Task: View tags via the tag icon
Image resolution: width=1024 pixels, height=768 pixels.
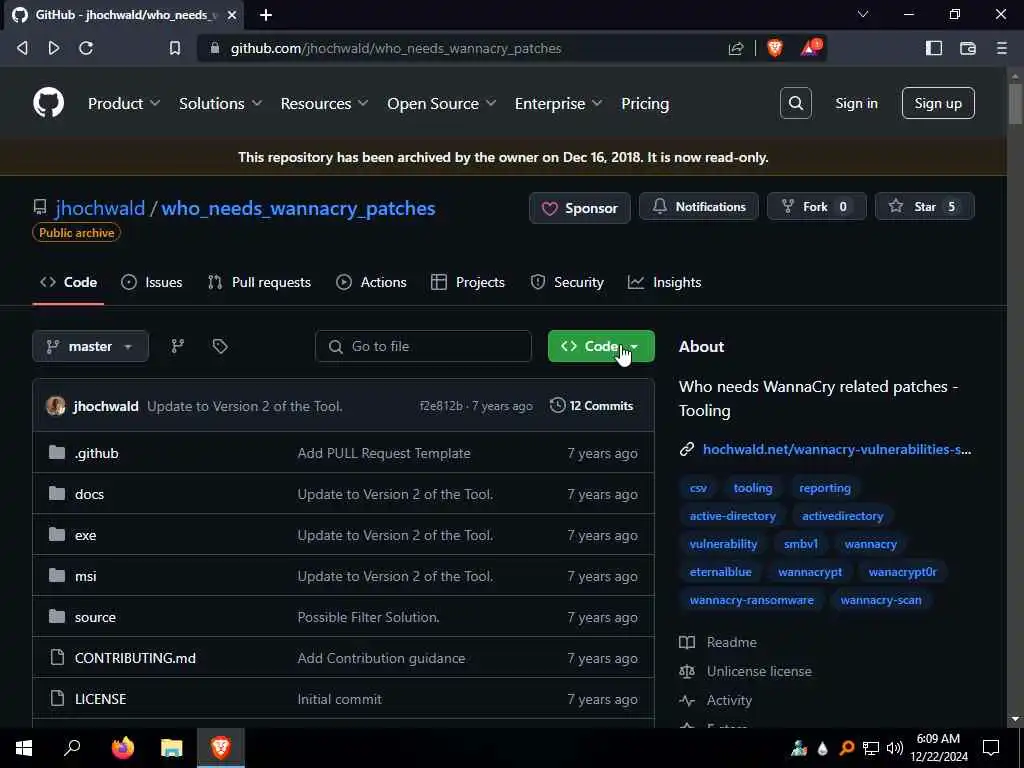Action: coord(220,346)
